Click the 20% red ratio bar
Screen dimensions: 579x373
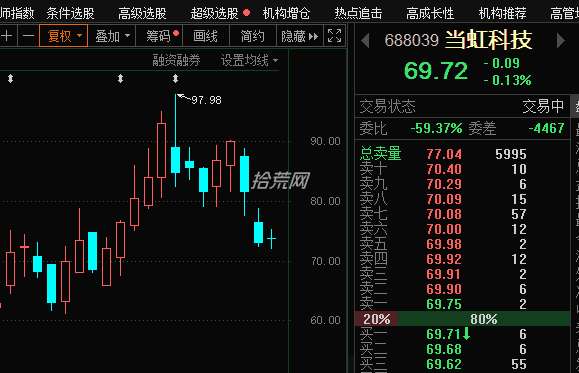pyautogui.click(x=376, y=319)
